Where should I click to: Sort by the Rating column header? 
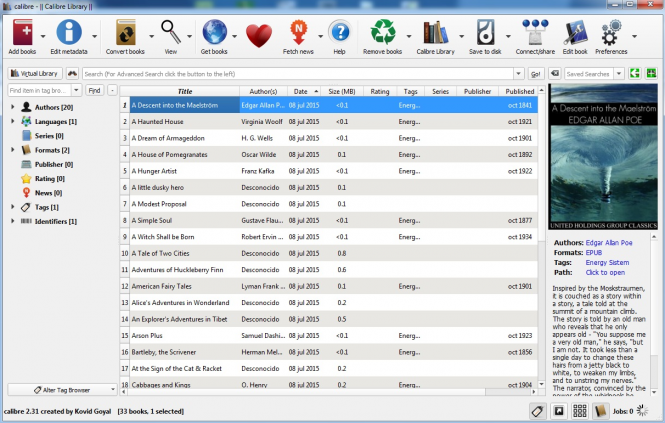pos(380,91)
